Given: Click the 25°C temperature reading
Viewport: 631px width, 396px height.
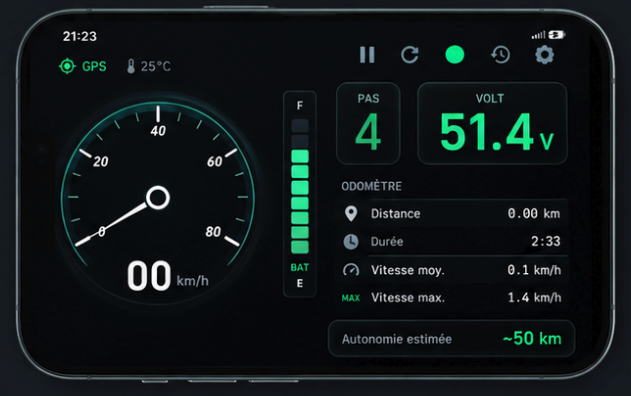Looking at the screenshot, I should point(156,66).
